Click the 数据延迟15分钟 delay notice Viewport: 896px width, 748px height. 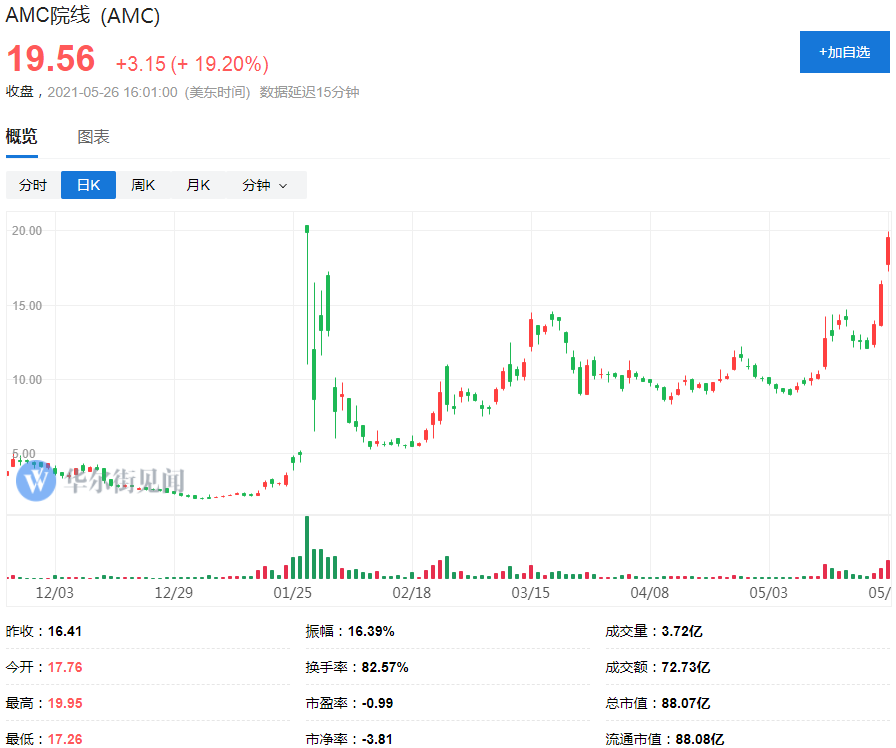click(x=309, y=92)
